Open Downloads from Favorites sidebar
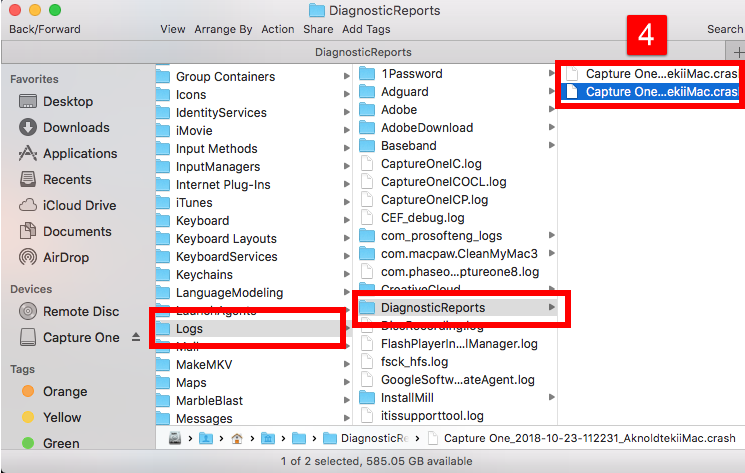745x473 pixels. click(27, 127)
